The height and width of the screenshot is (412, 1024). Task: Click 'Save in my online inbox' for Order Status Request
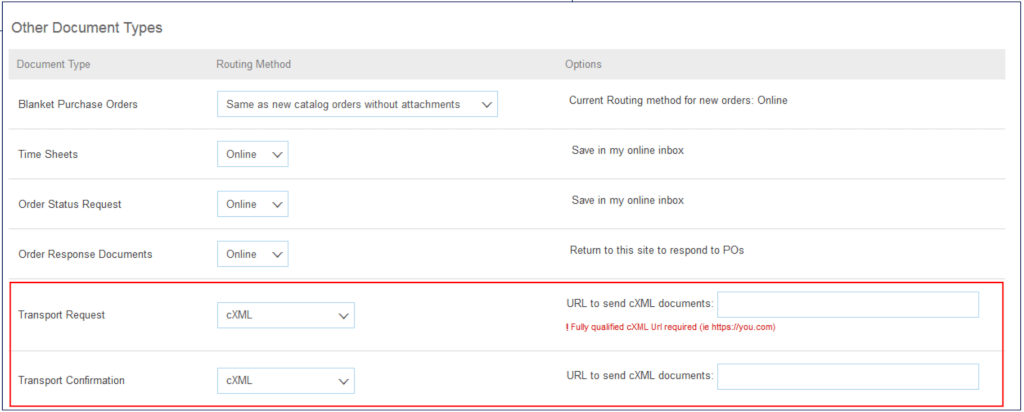click(628, 200)
